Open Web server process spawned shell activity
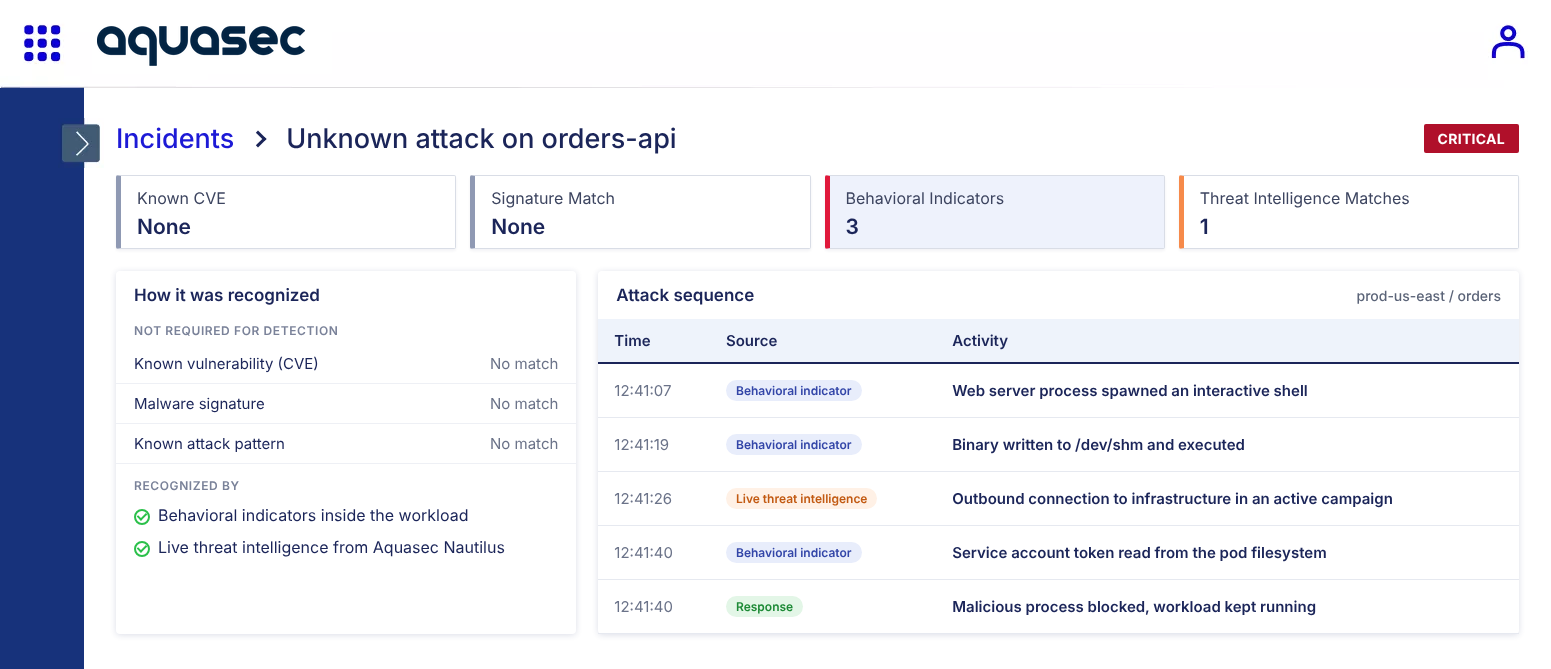The width and height of the screenshot is (1551, 669). coord(1130,391)
